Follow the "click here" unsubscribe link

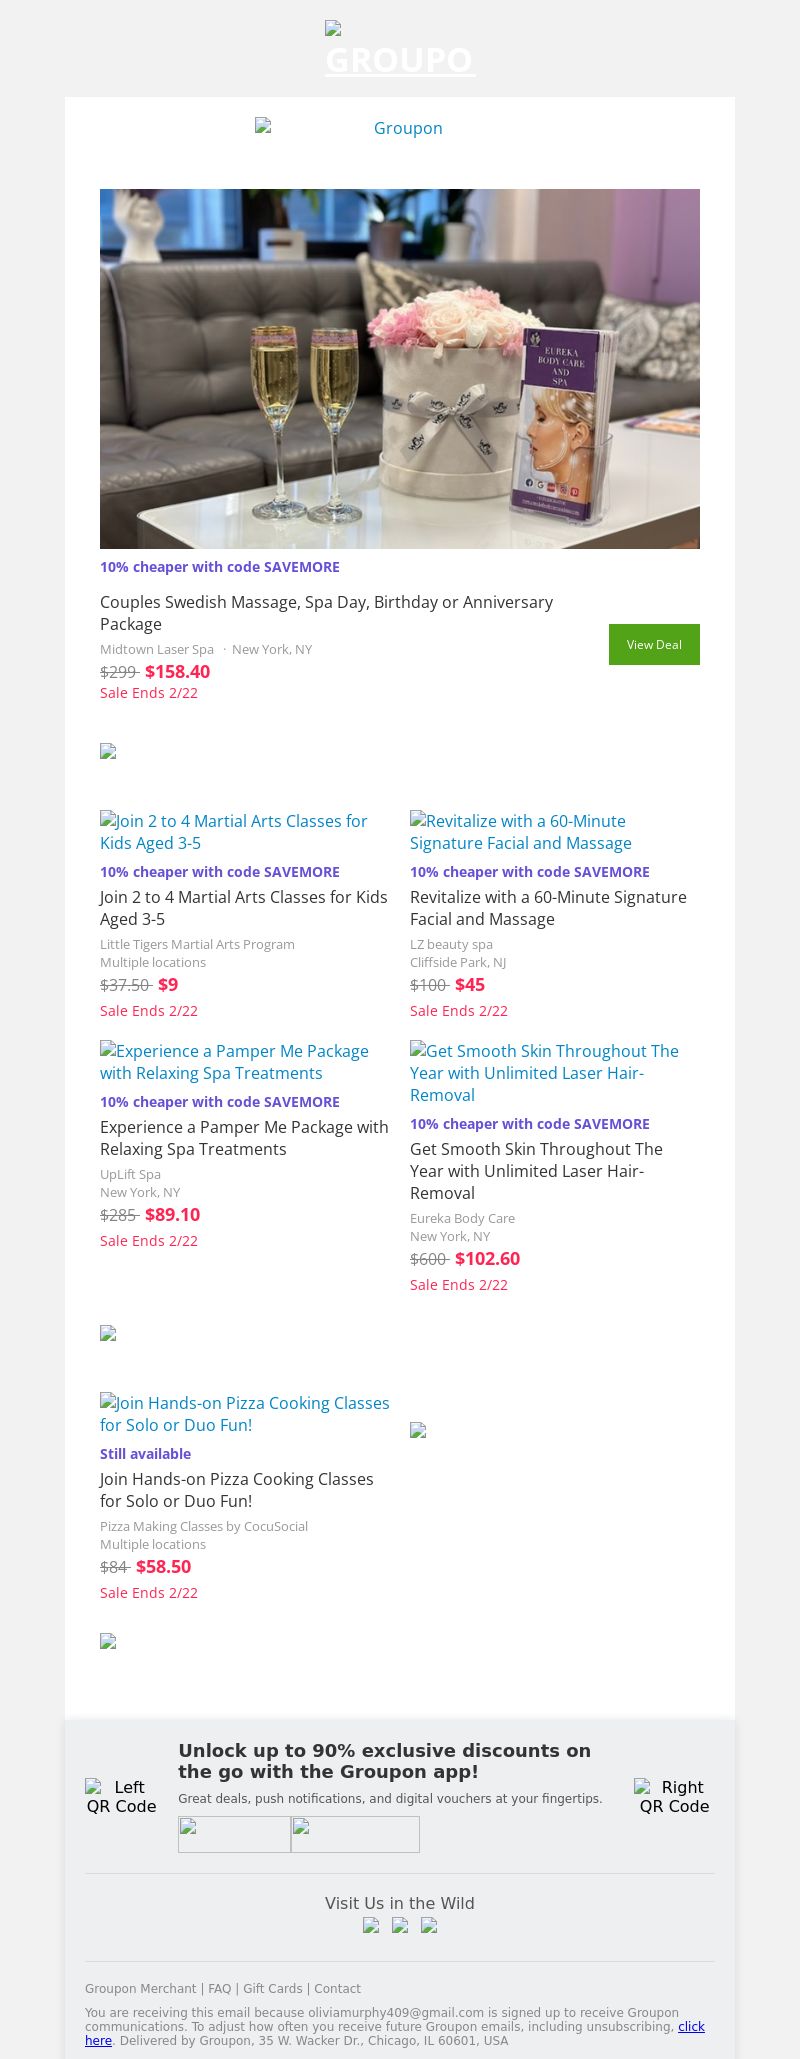point(691,2027)
